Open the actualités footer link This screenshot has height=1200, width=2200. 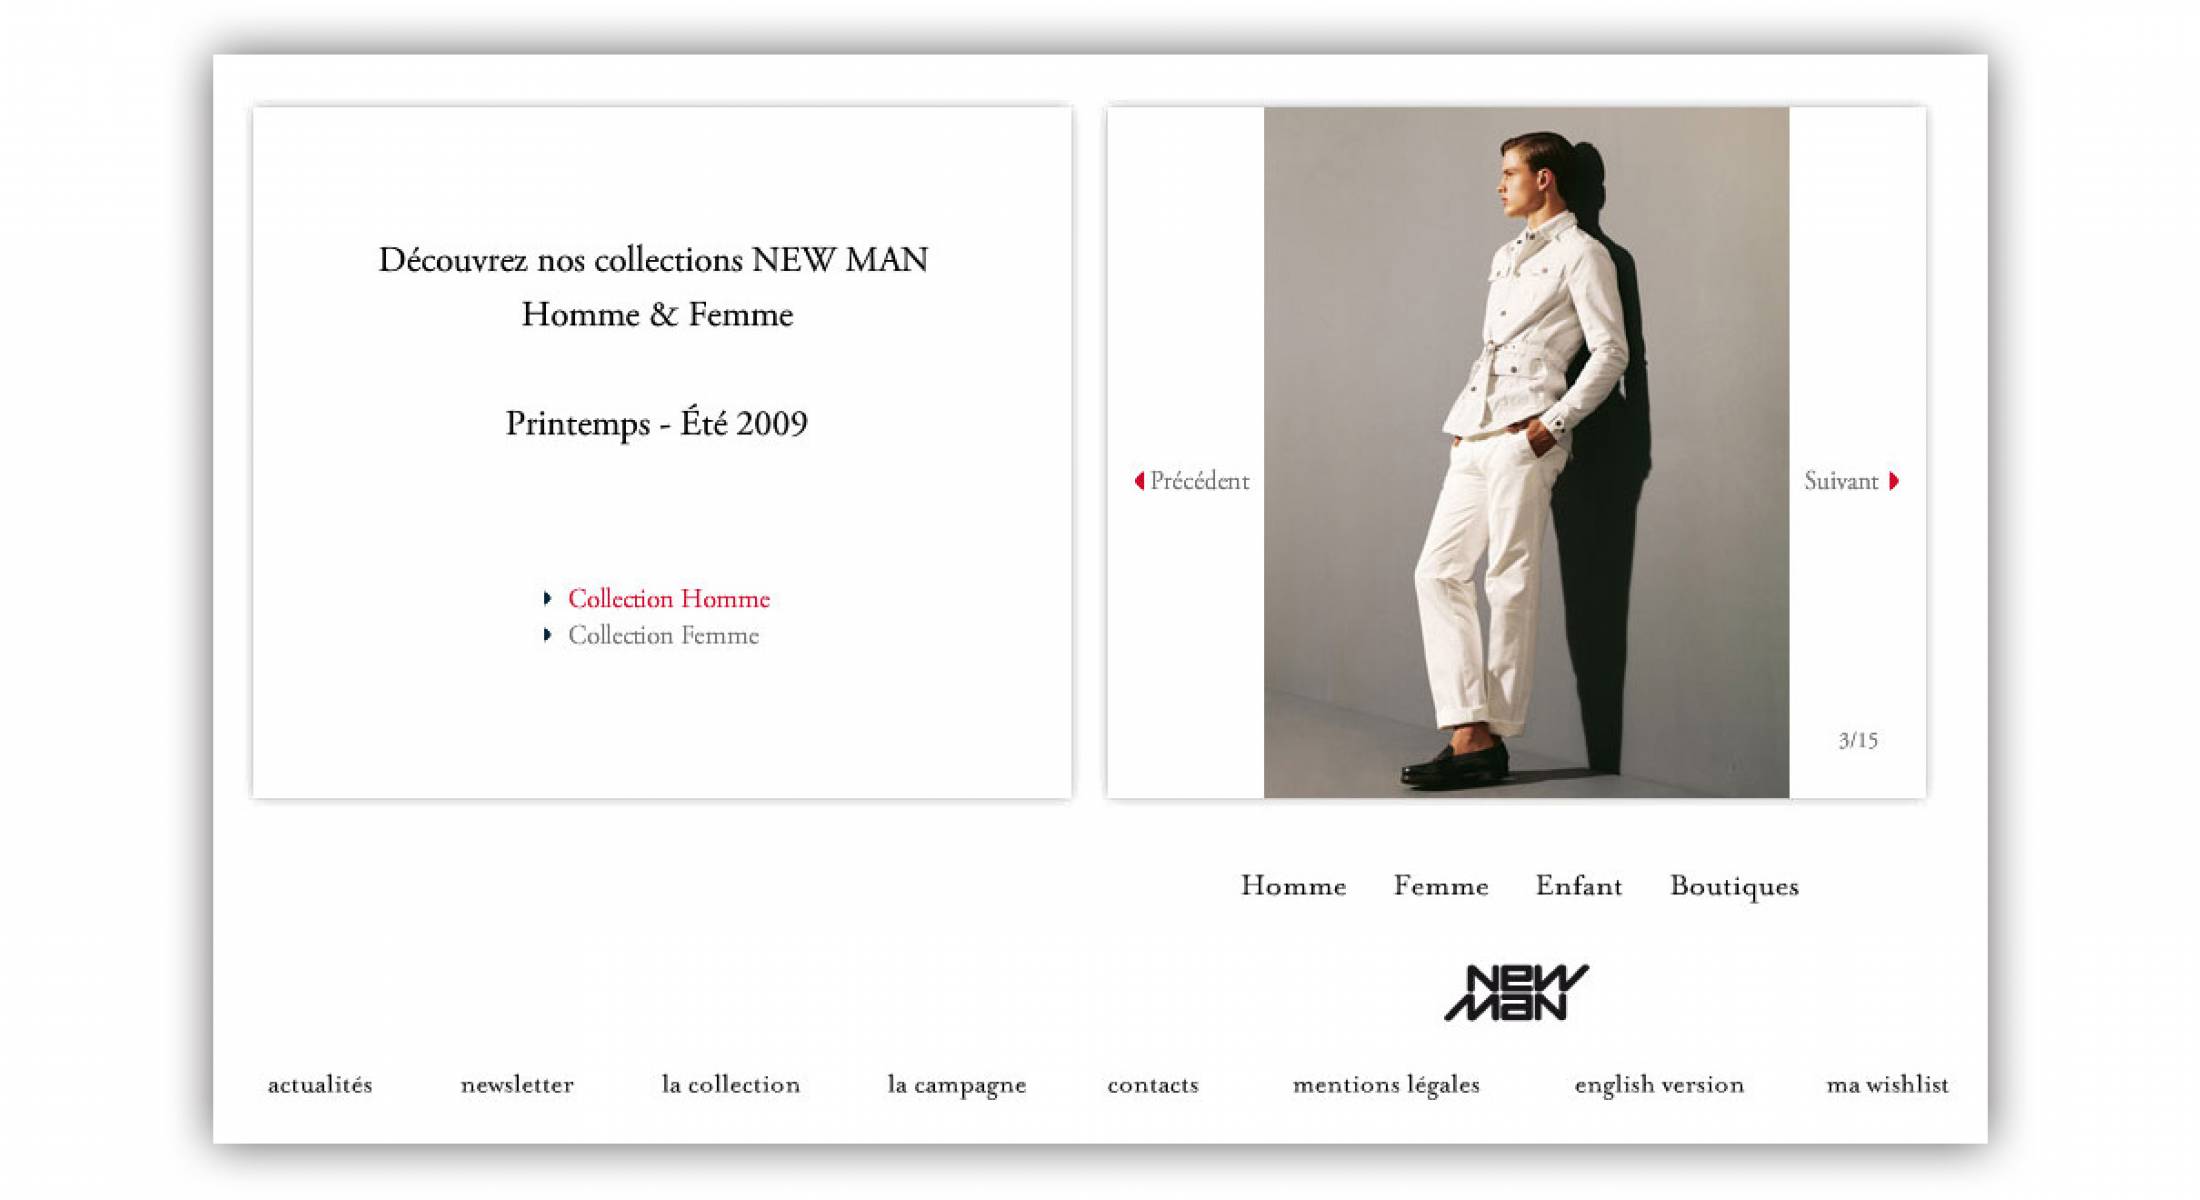click(x=320, y=1084)
